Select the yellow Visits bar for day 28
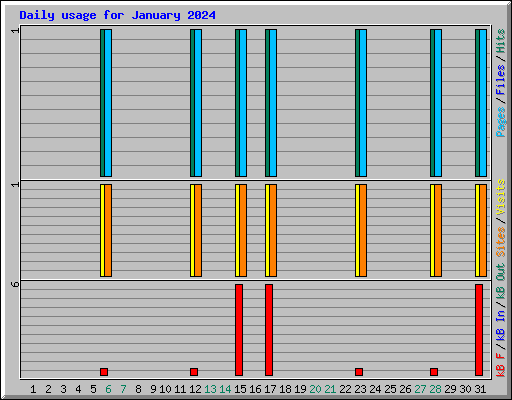Viewport: 512px width, 400px height. (432, 230)
